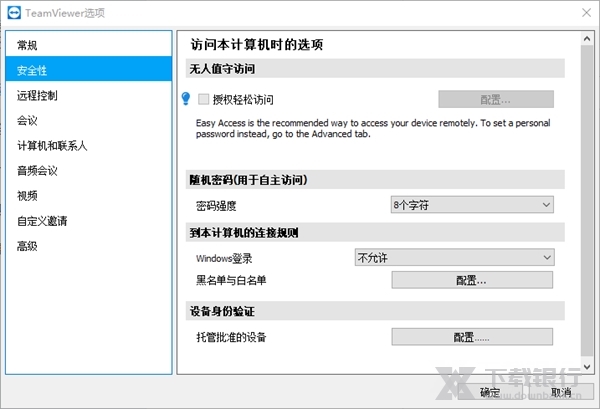Viewport: 600px width, 409px height.
Task: Click the 到本计算机的连接规则 section header
Action: [375, 232]
